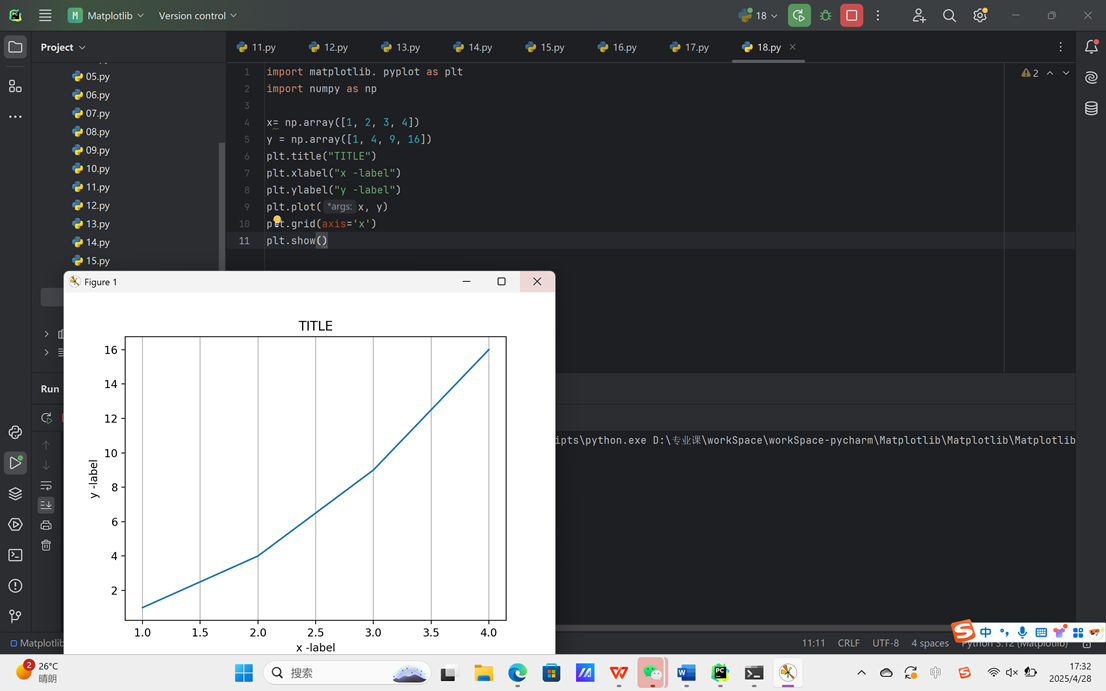This screenshot has height=691, width=1106.
Task: Rerun the script with green run button
Action: [799, 16]
